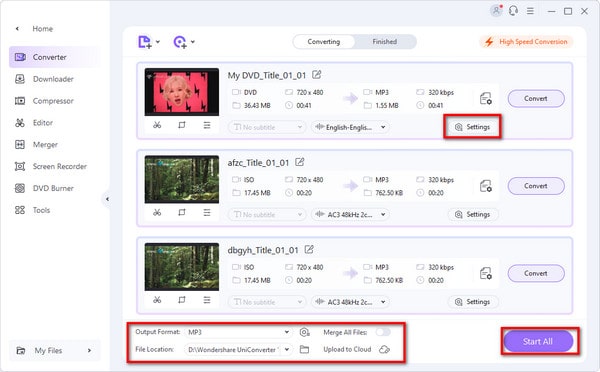Rename afzc_Title_01_01 with edit icon
Viewport: 600px width, 372px height.
300,162
